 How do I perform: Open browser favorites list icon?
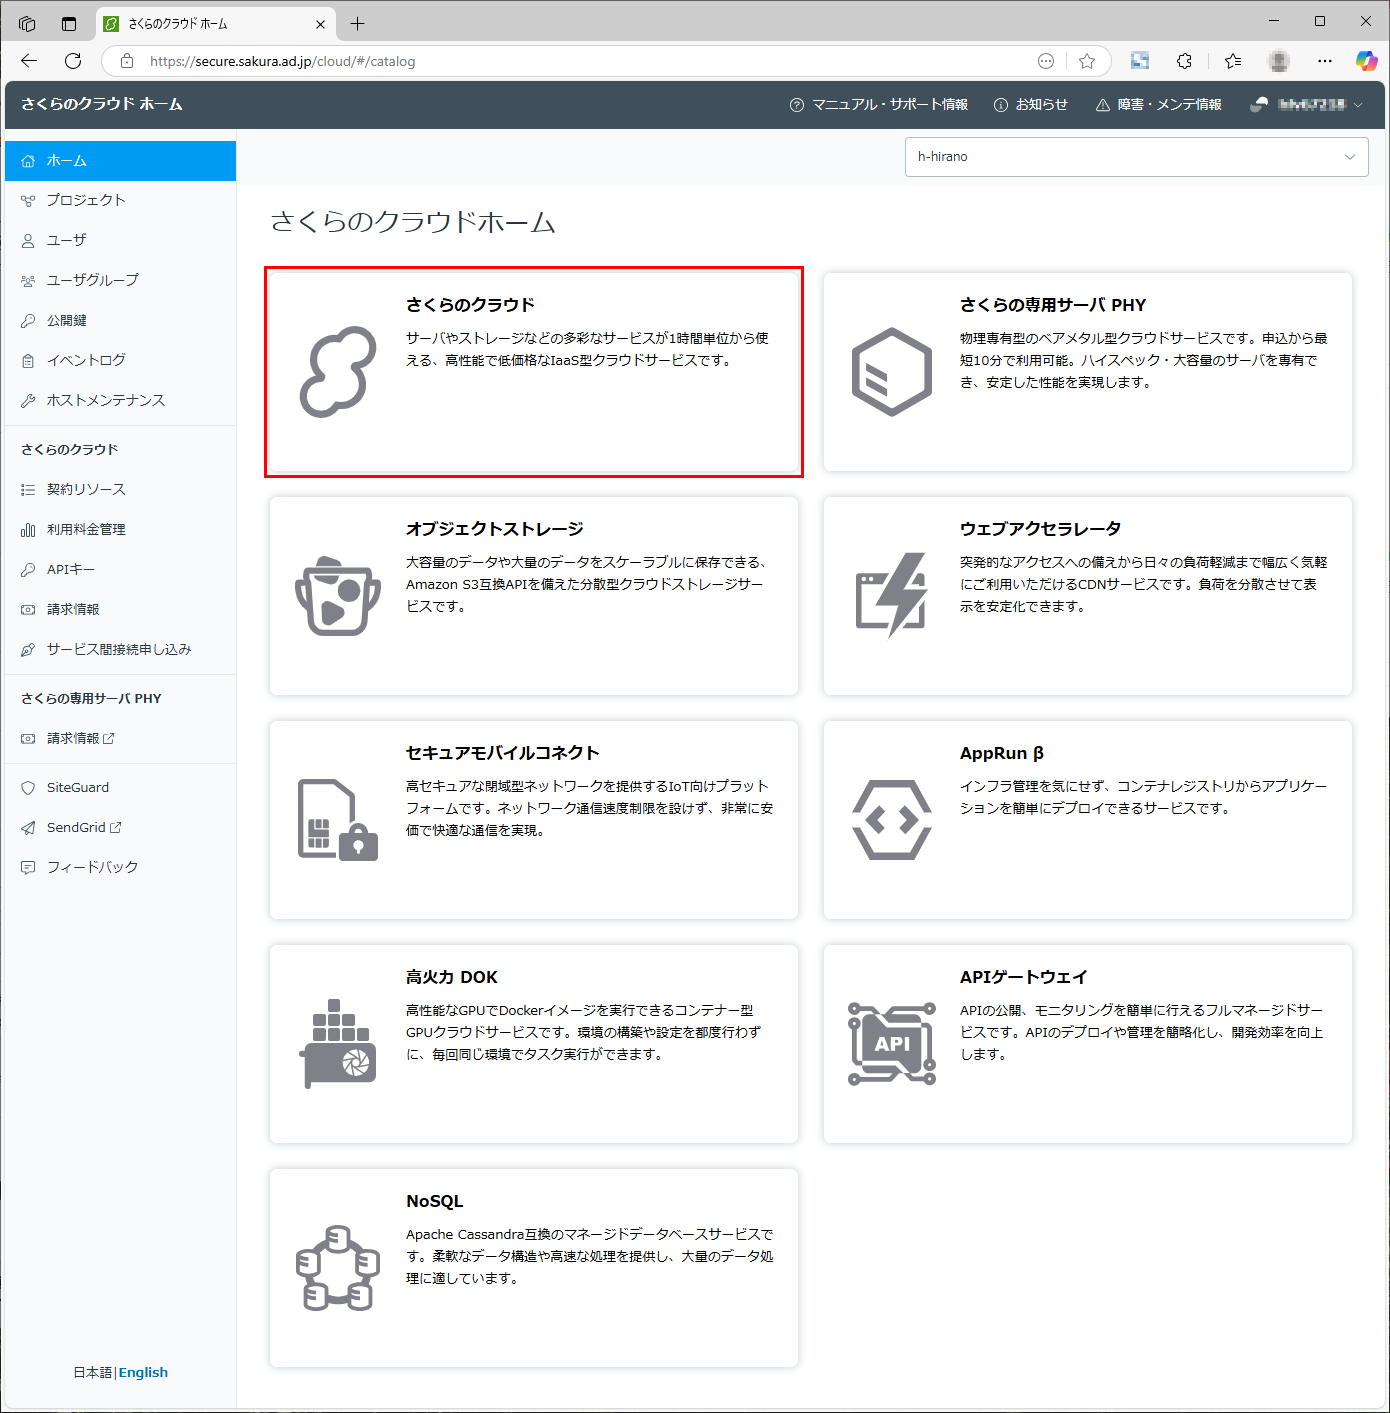pos(1233,61)
